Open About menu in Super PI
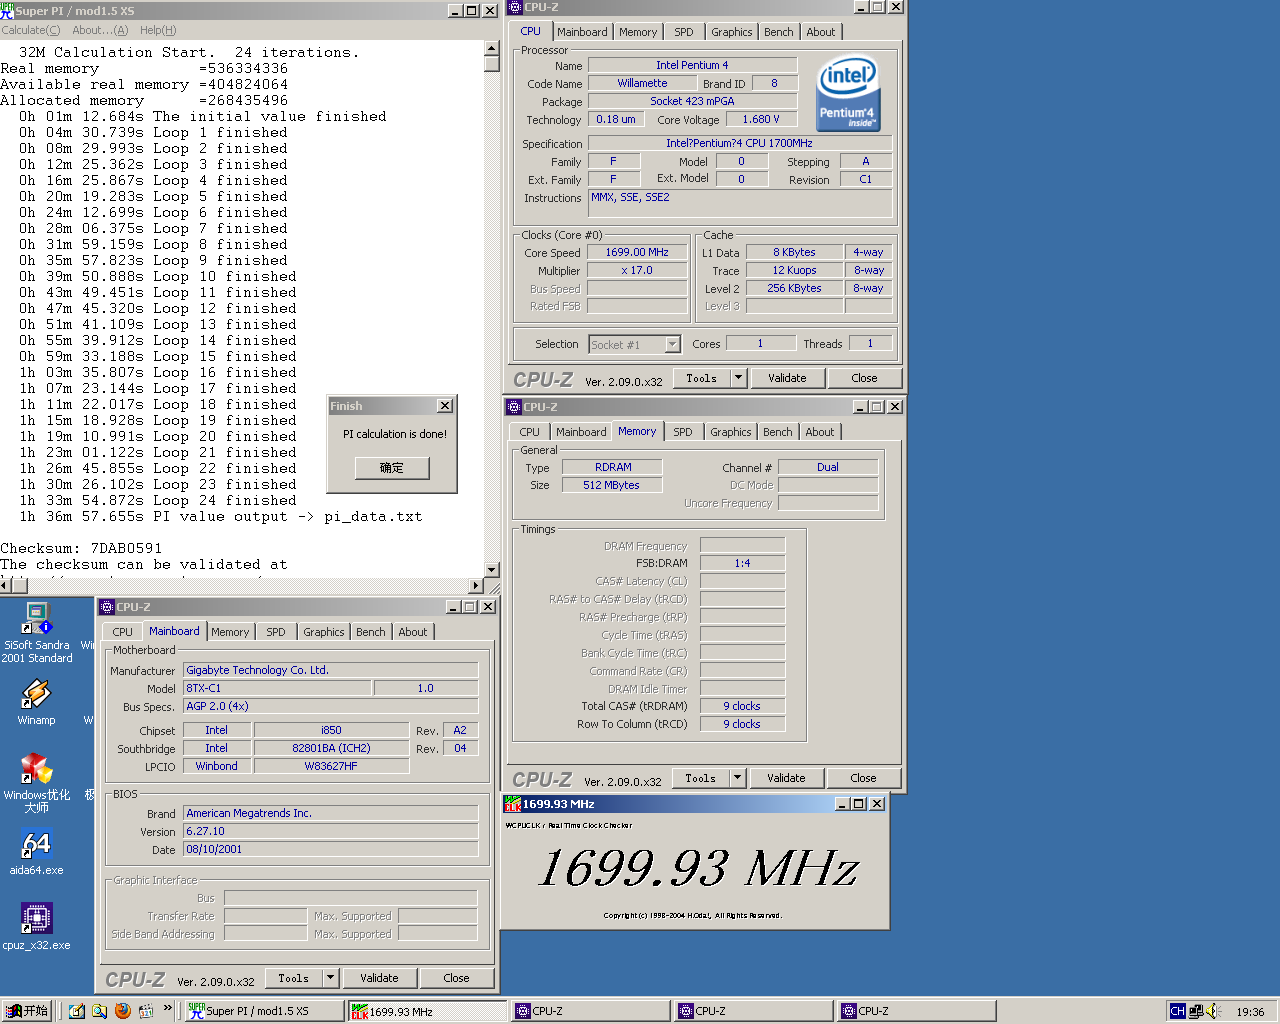This screenshot has width=1280, height=1024. 100,30
